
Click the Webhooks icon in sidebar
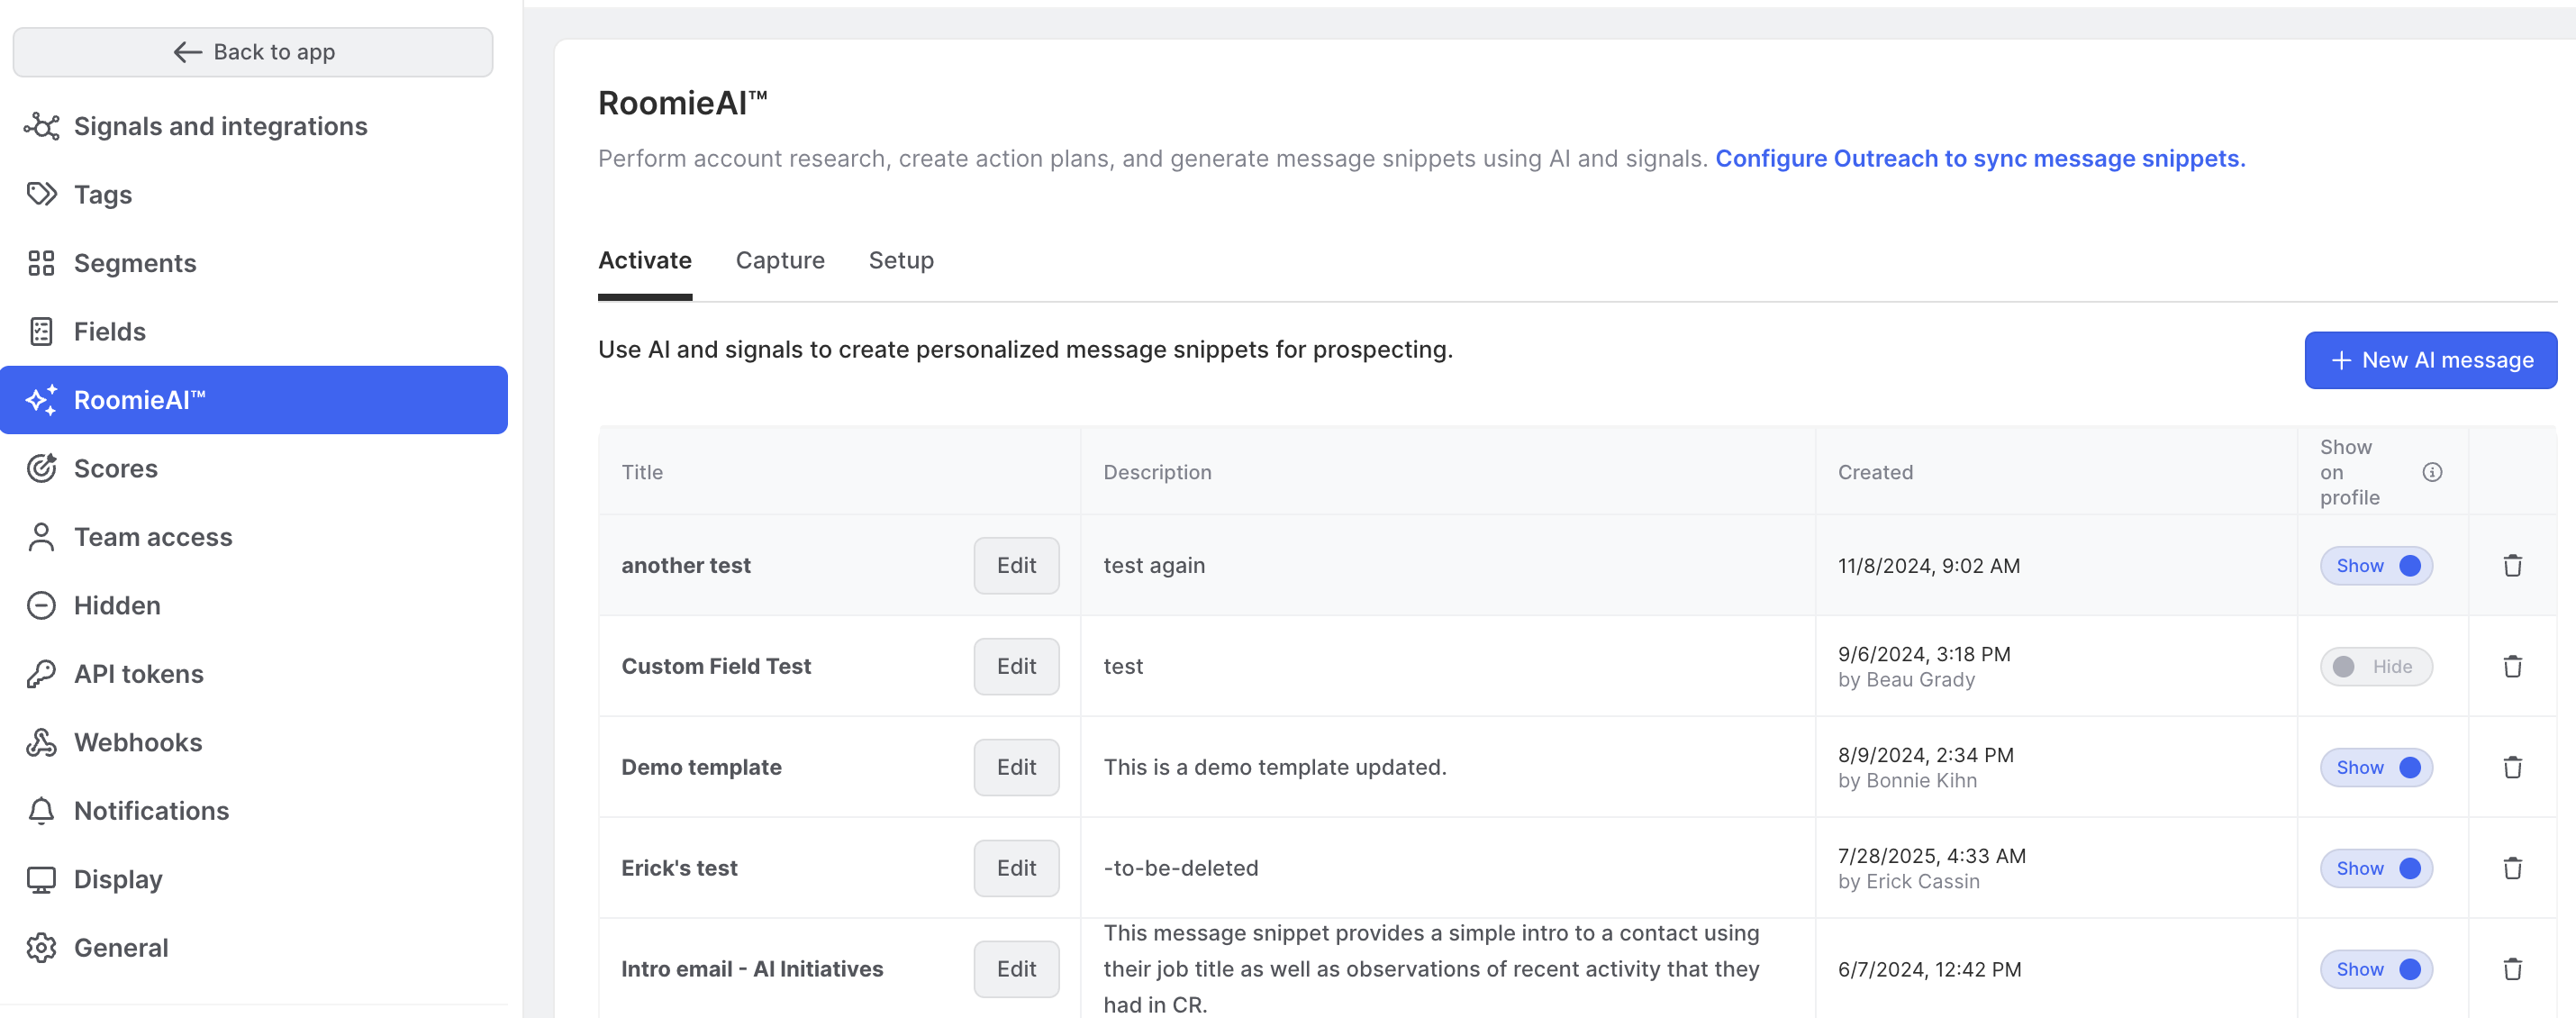click(41, 742)
